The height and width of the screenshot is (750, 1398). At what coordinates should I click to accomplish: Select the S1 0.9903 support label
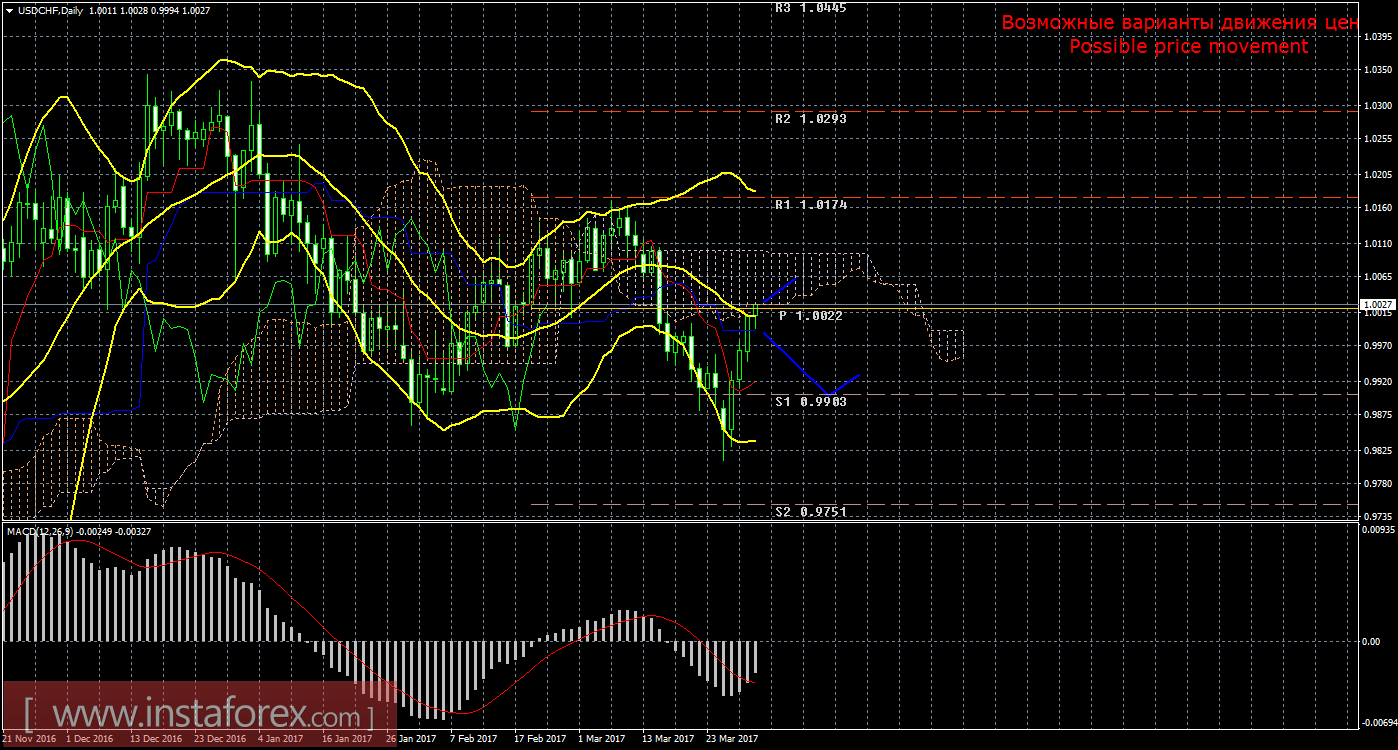[x=810, y=400]
